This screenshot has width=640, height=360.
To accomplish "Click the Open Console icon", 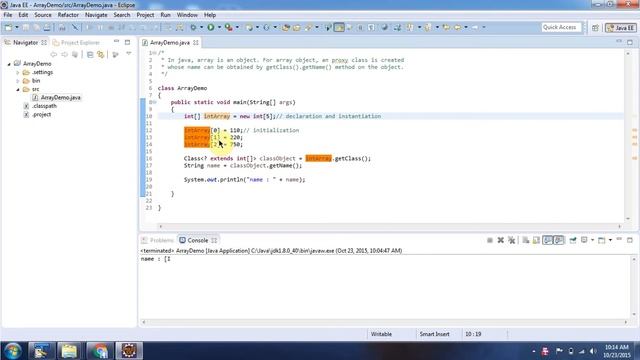I will coord(602,240).
